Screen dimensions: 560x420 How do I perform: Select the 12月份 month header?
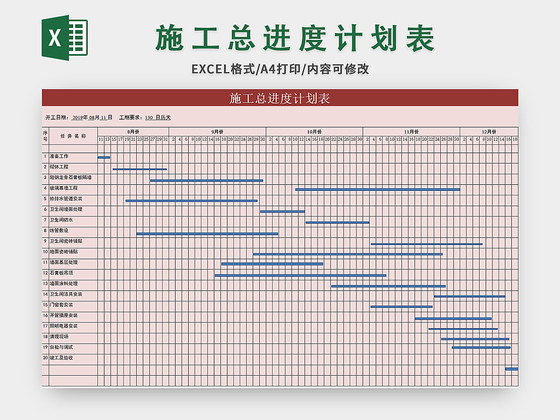coord(489,132)
